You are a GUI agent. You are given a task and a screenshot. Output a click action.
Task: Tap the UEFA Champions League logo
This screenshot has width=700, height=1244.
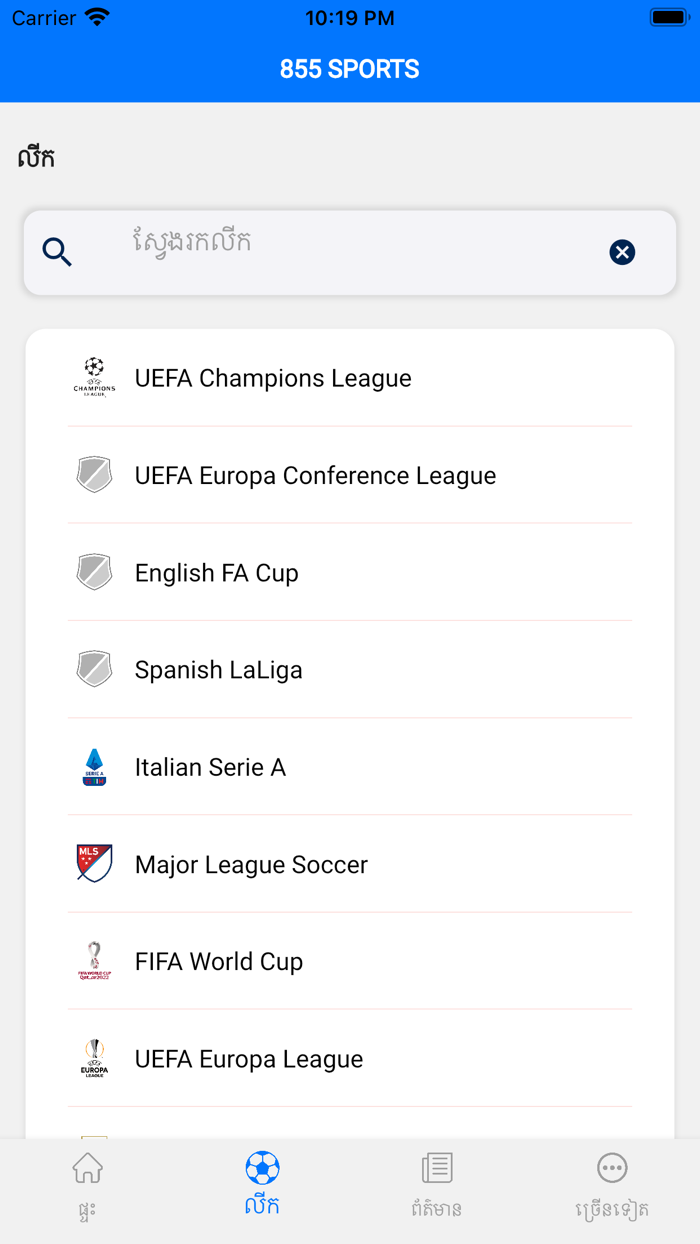(94, 378)
